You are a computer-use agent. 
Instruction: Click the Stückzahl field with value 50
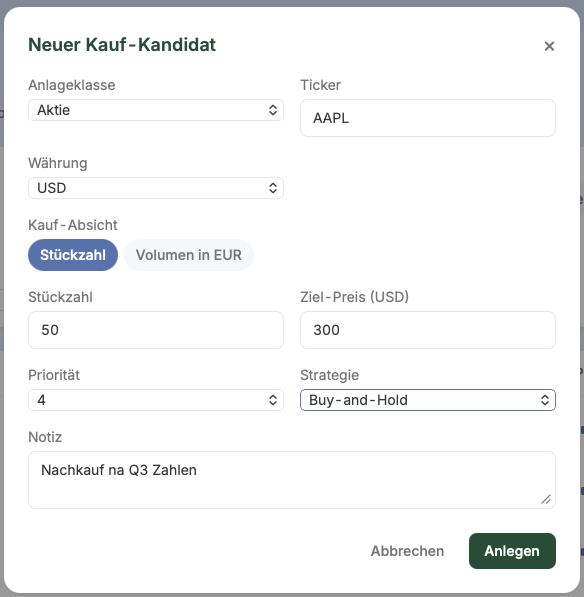click(x=156, y=330)
